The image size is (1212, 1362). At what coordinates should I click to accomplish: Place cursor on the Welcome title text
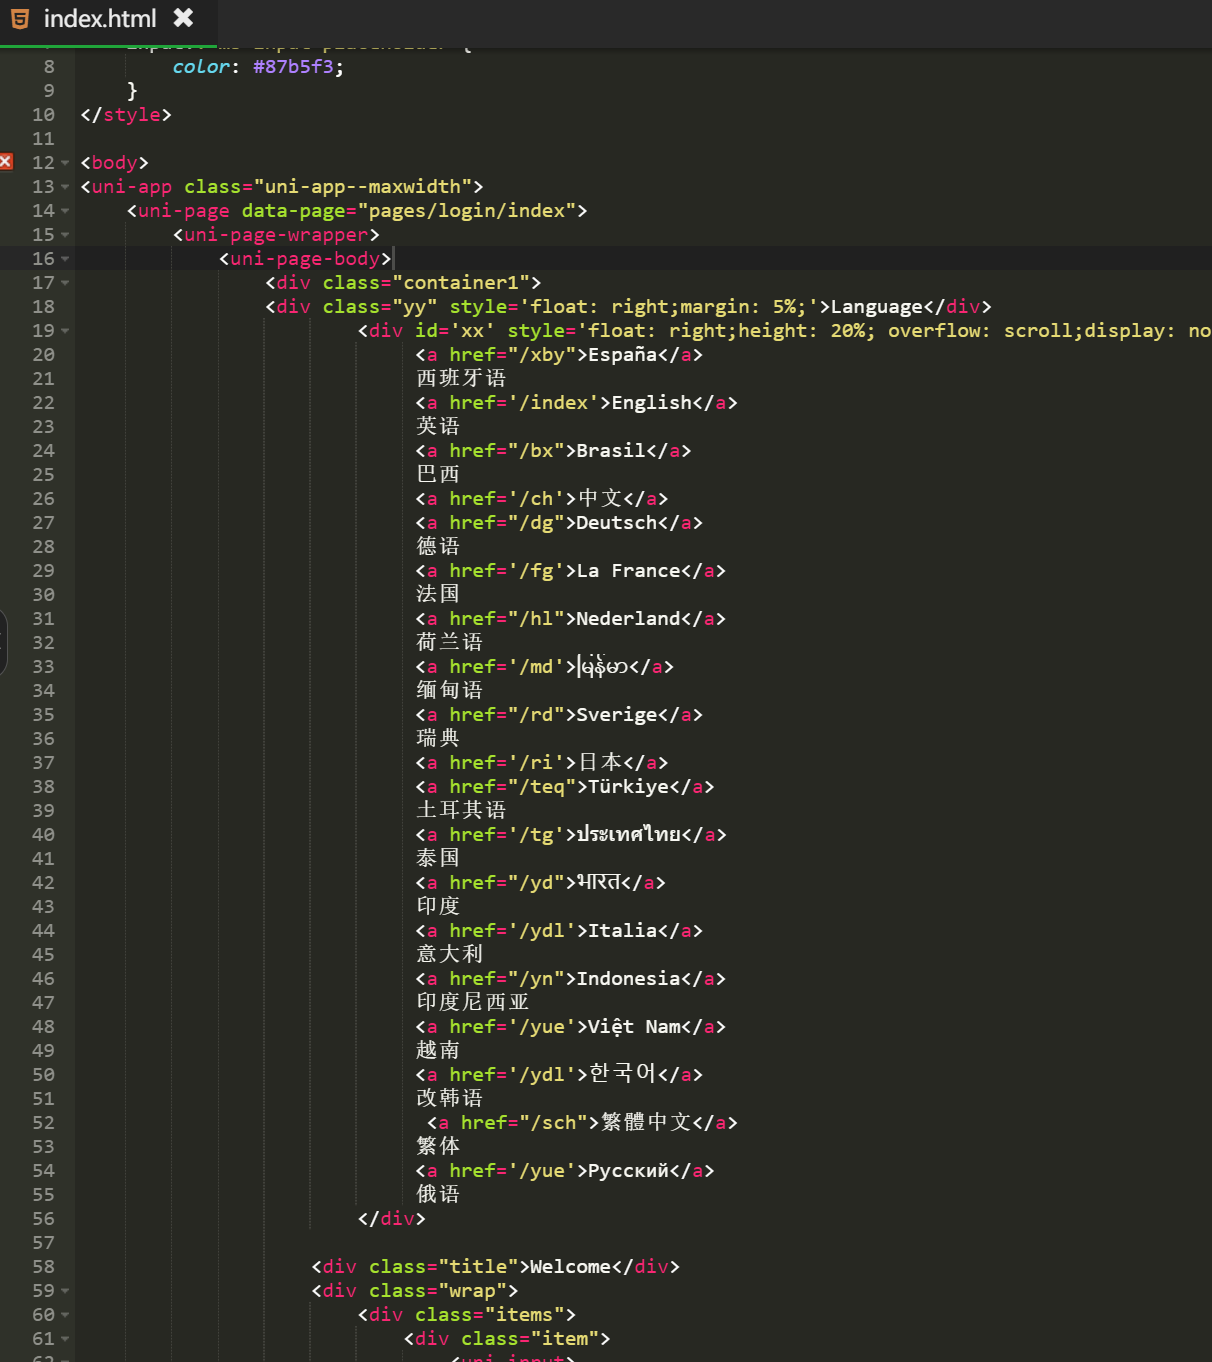click(x=570, y=1267)
